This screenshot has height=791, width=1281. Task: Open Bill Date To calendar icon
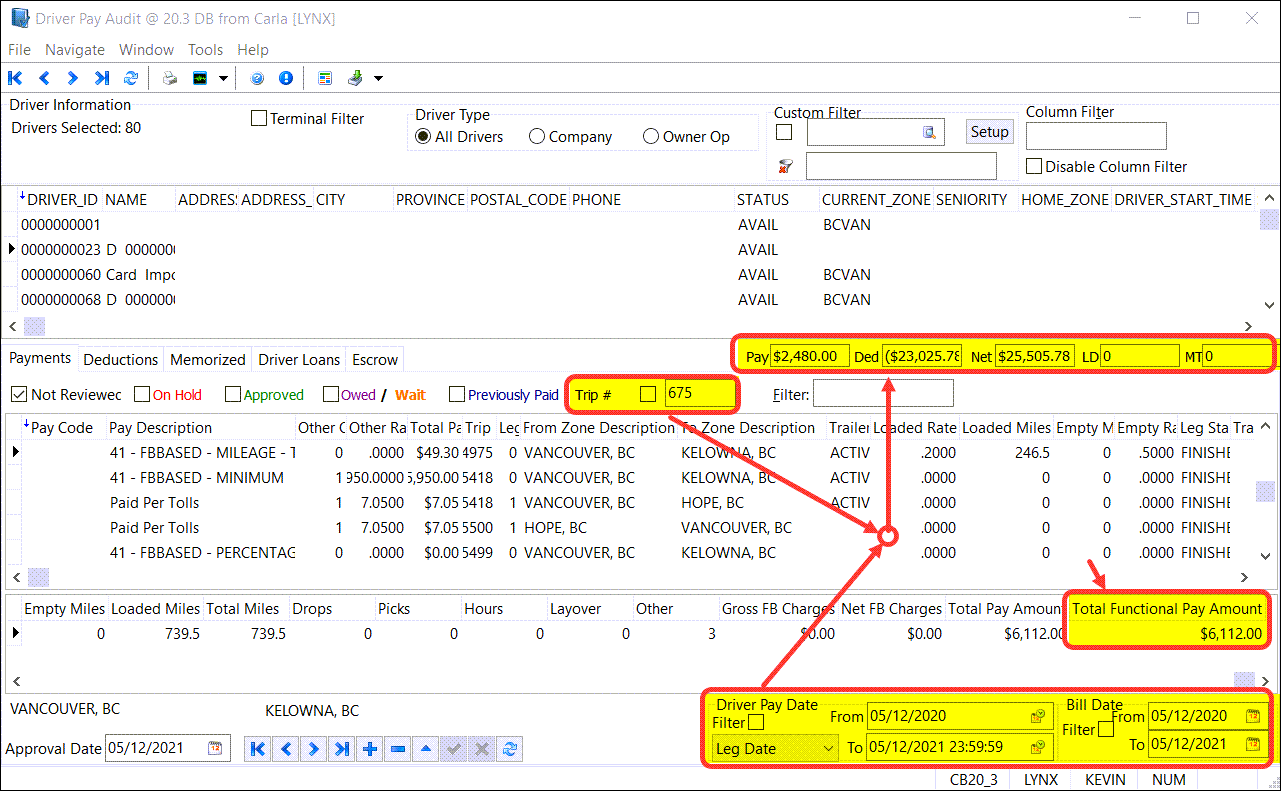(1253, 744)
